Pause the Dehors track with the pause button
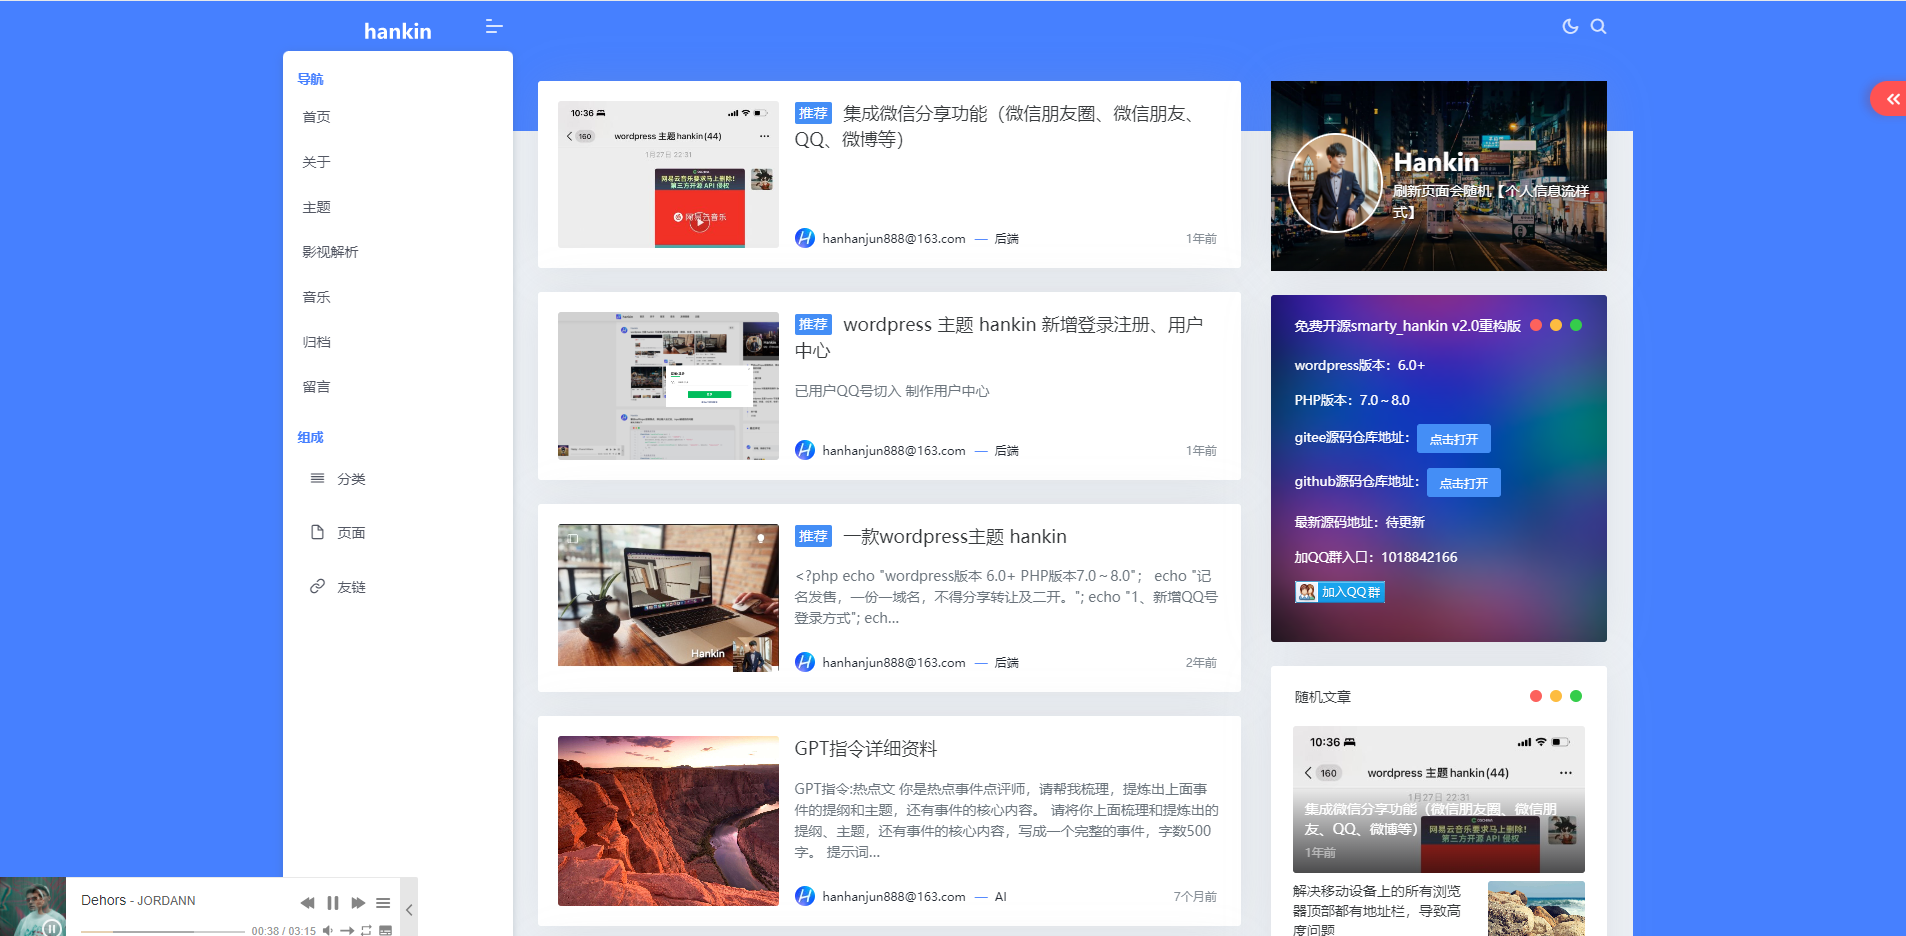The width and height of the screenshot is (1906, 936). pyautogui.click(x=333, y=903)
